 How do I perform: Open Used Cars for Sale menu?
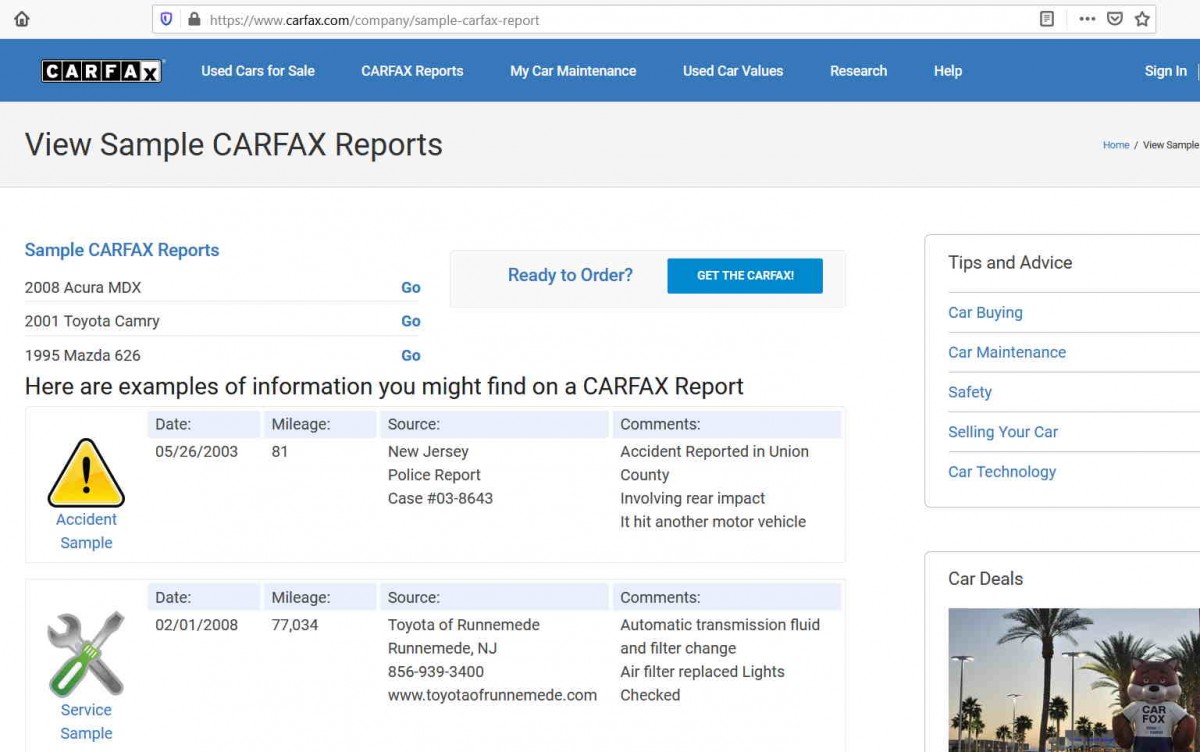[258, 71]
